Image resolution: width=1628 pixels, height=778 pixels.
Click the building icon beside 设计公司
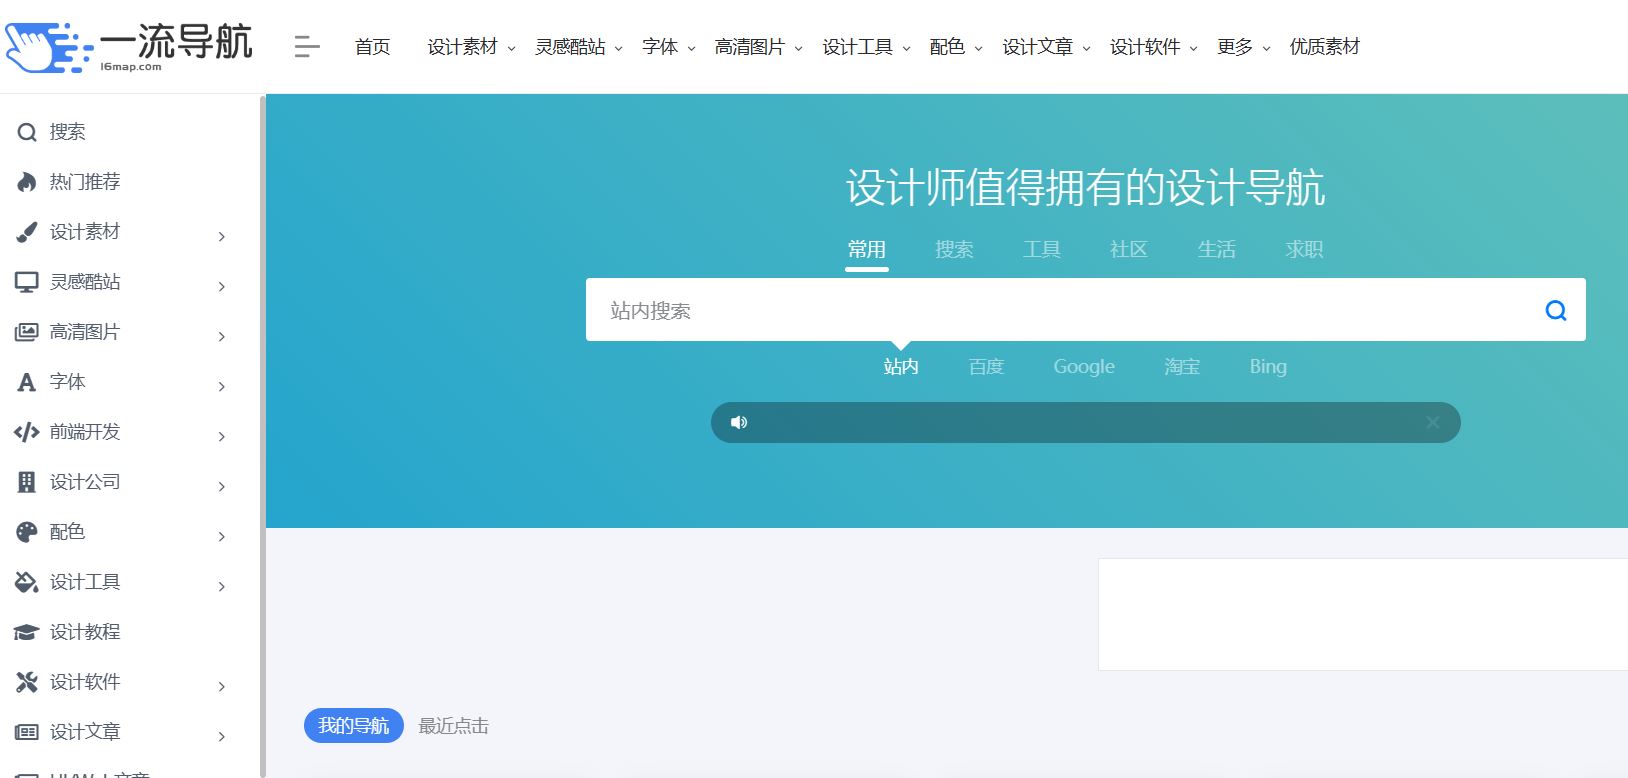(x=27, y=482)
